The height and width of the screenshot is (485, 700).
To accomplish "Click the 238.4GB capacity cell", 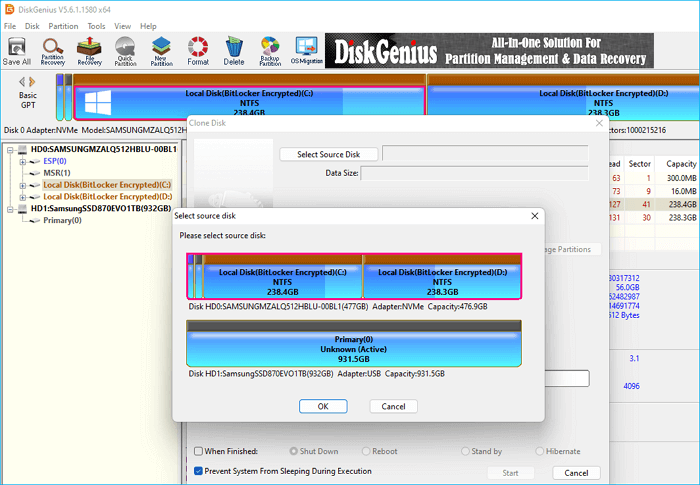I will [683, 204].
